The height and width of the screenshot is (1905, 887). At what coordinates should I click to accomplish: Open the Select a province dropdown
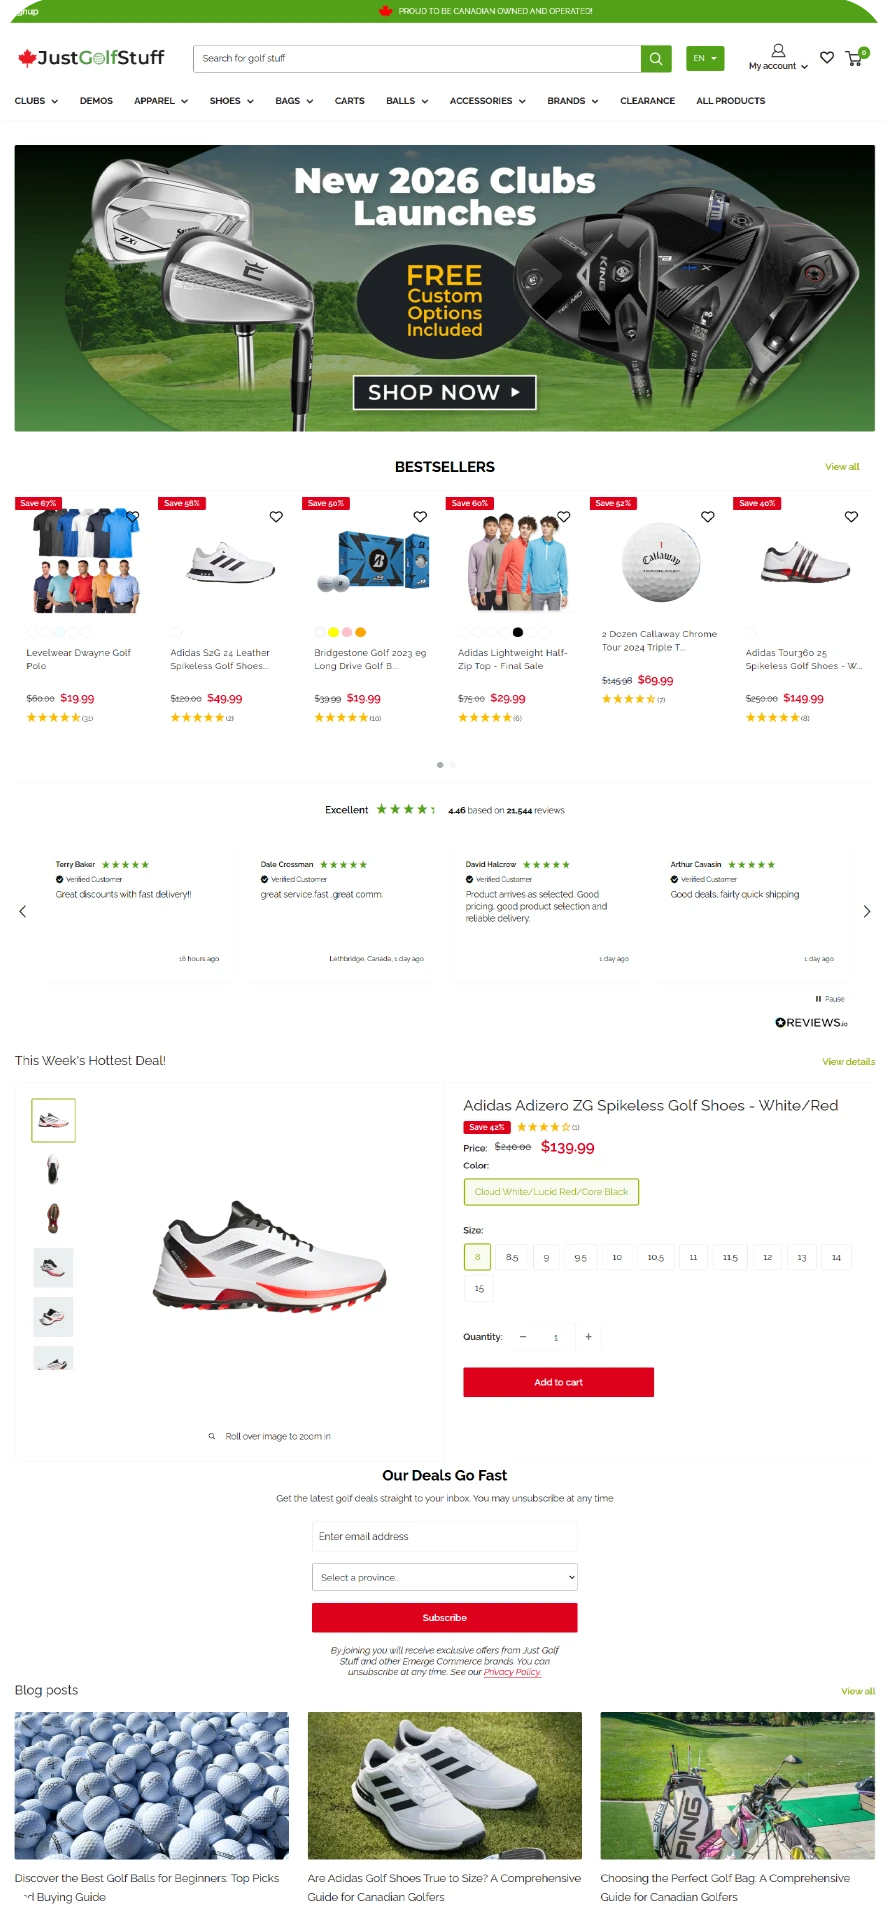pos(445,1577)
